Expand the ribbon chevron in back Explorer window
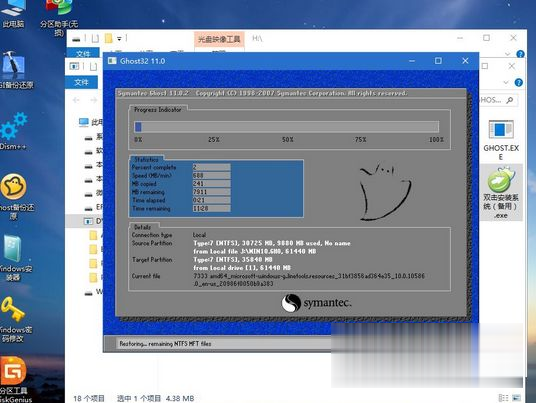Image resolution: width=536 pixels, height=403 pixels. (507, 54)
